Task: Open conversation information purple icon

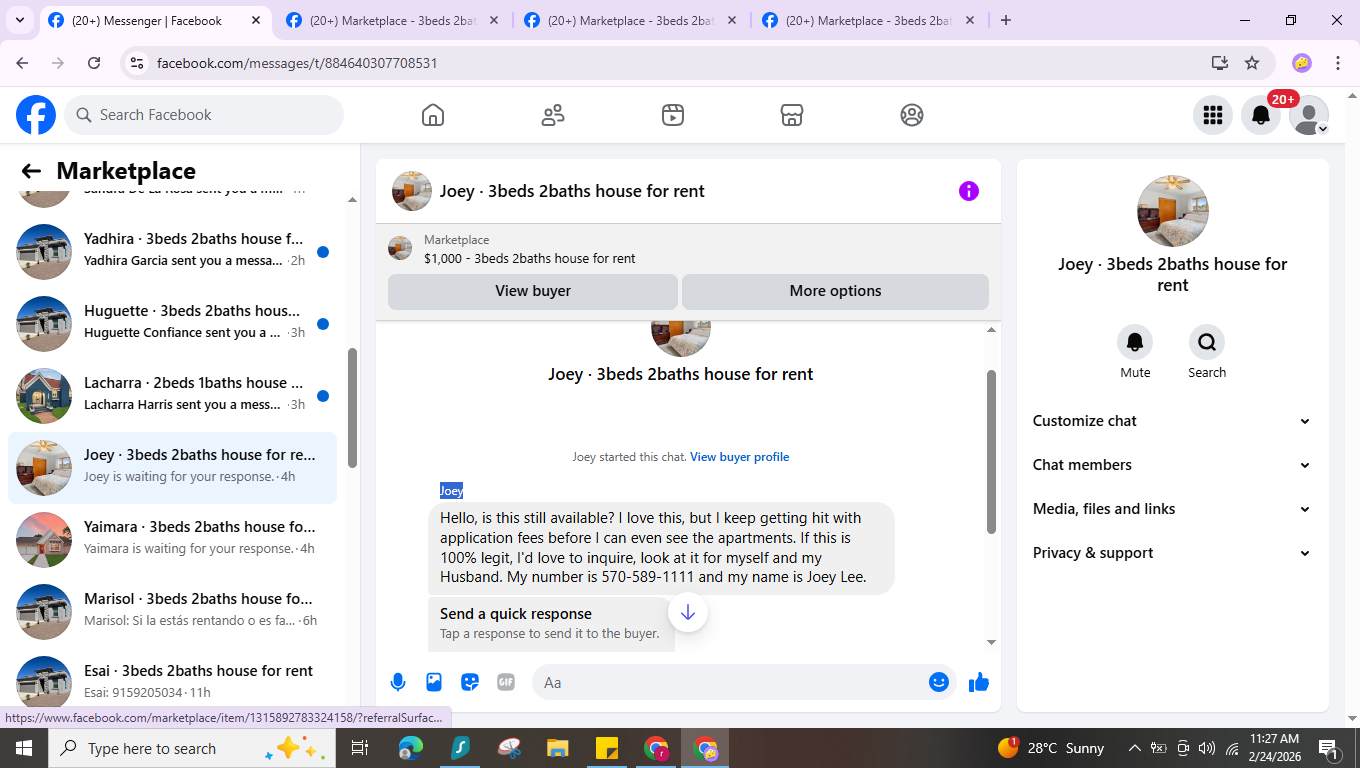Action: (969, 191)
